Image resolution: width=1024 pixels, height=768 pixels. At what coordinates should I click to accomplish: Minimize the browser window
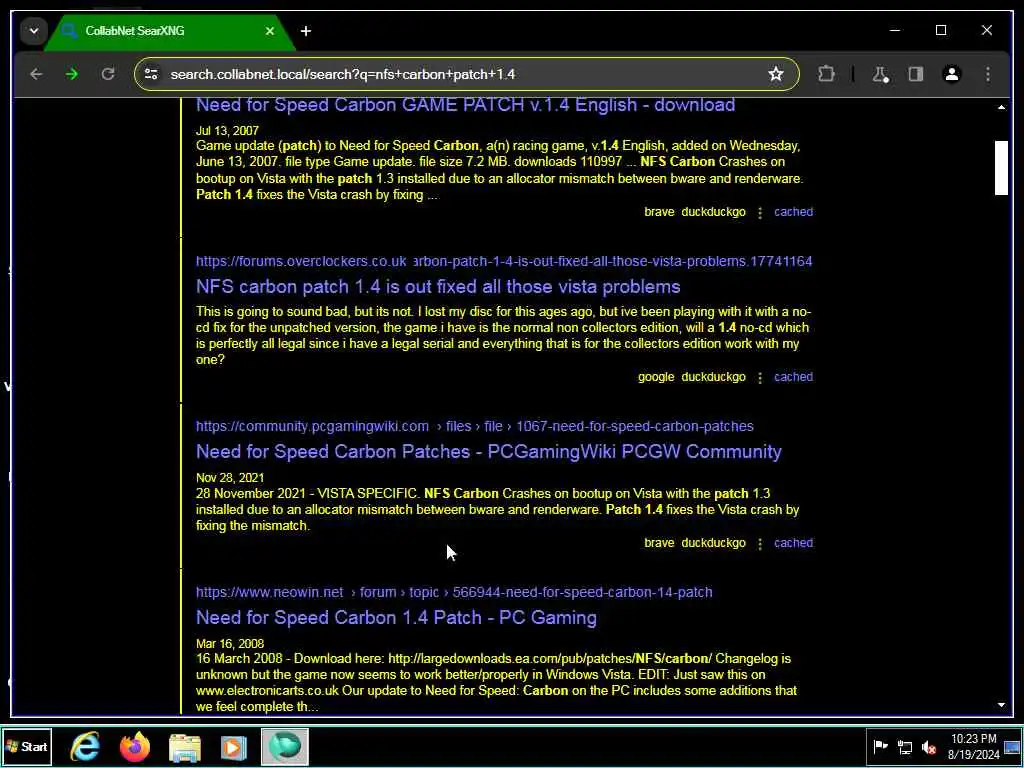click(x=895, y=31)
